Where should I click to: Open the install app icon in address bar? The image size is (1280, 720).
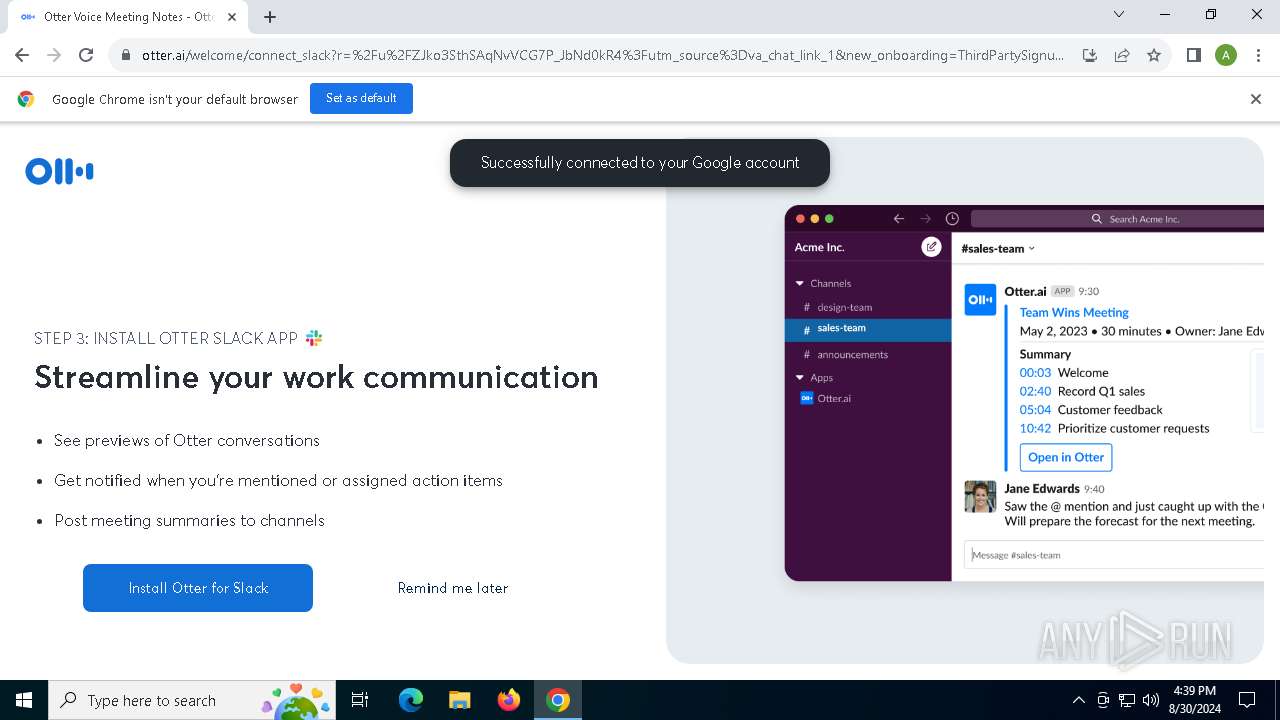[x=1090, y=55]
